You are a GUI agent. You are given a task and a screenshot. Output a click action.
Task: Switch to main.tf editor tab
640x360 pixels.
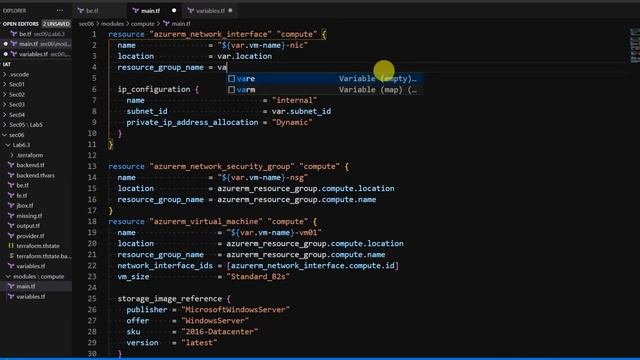pos(155,11)
